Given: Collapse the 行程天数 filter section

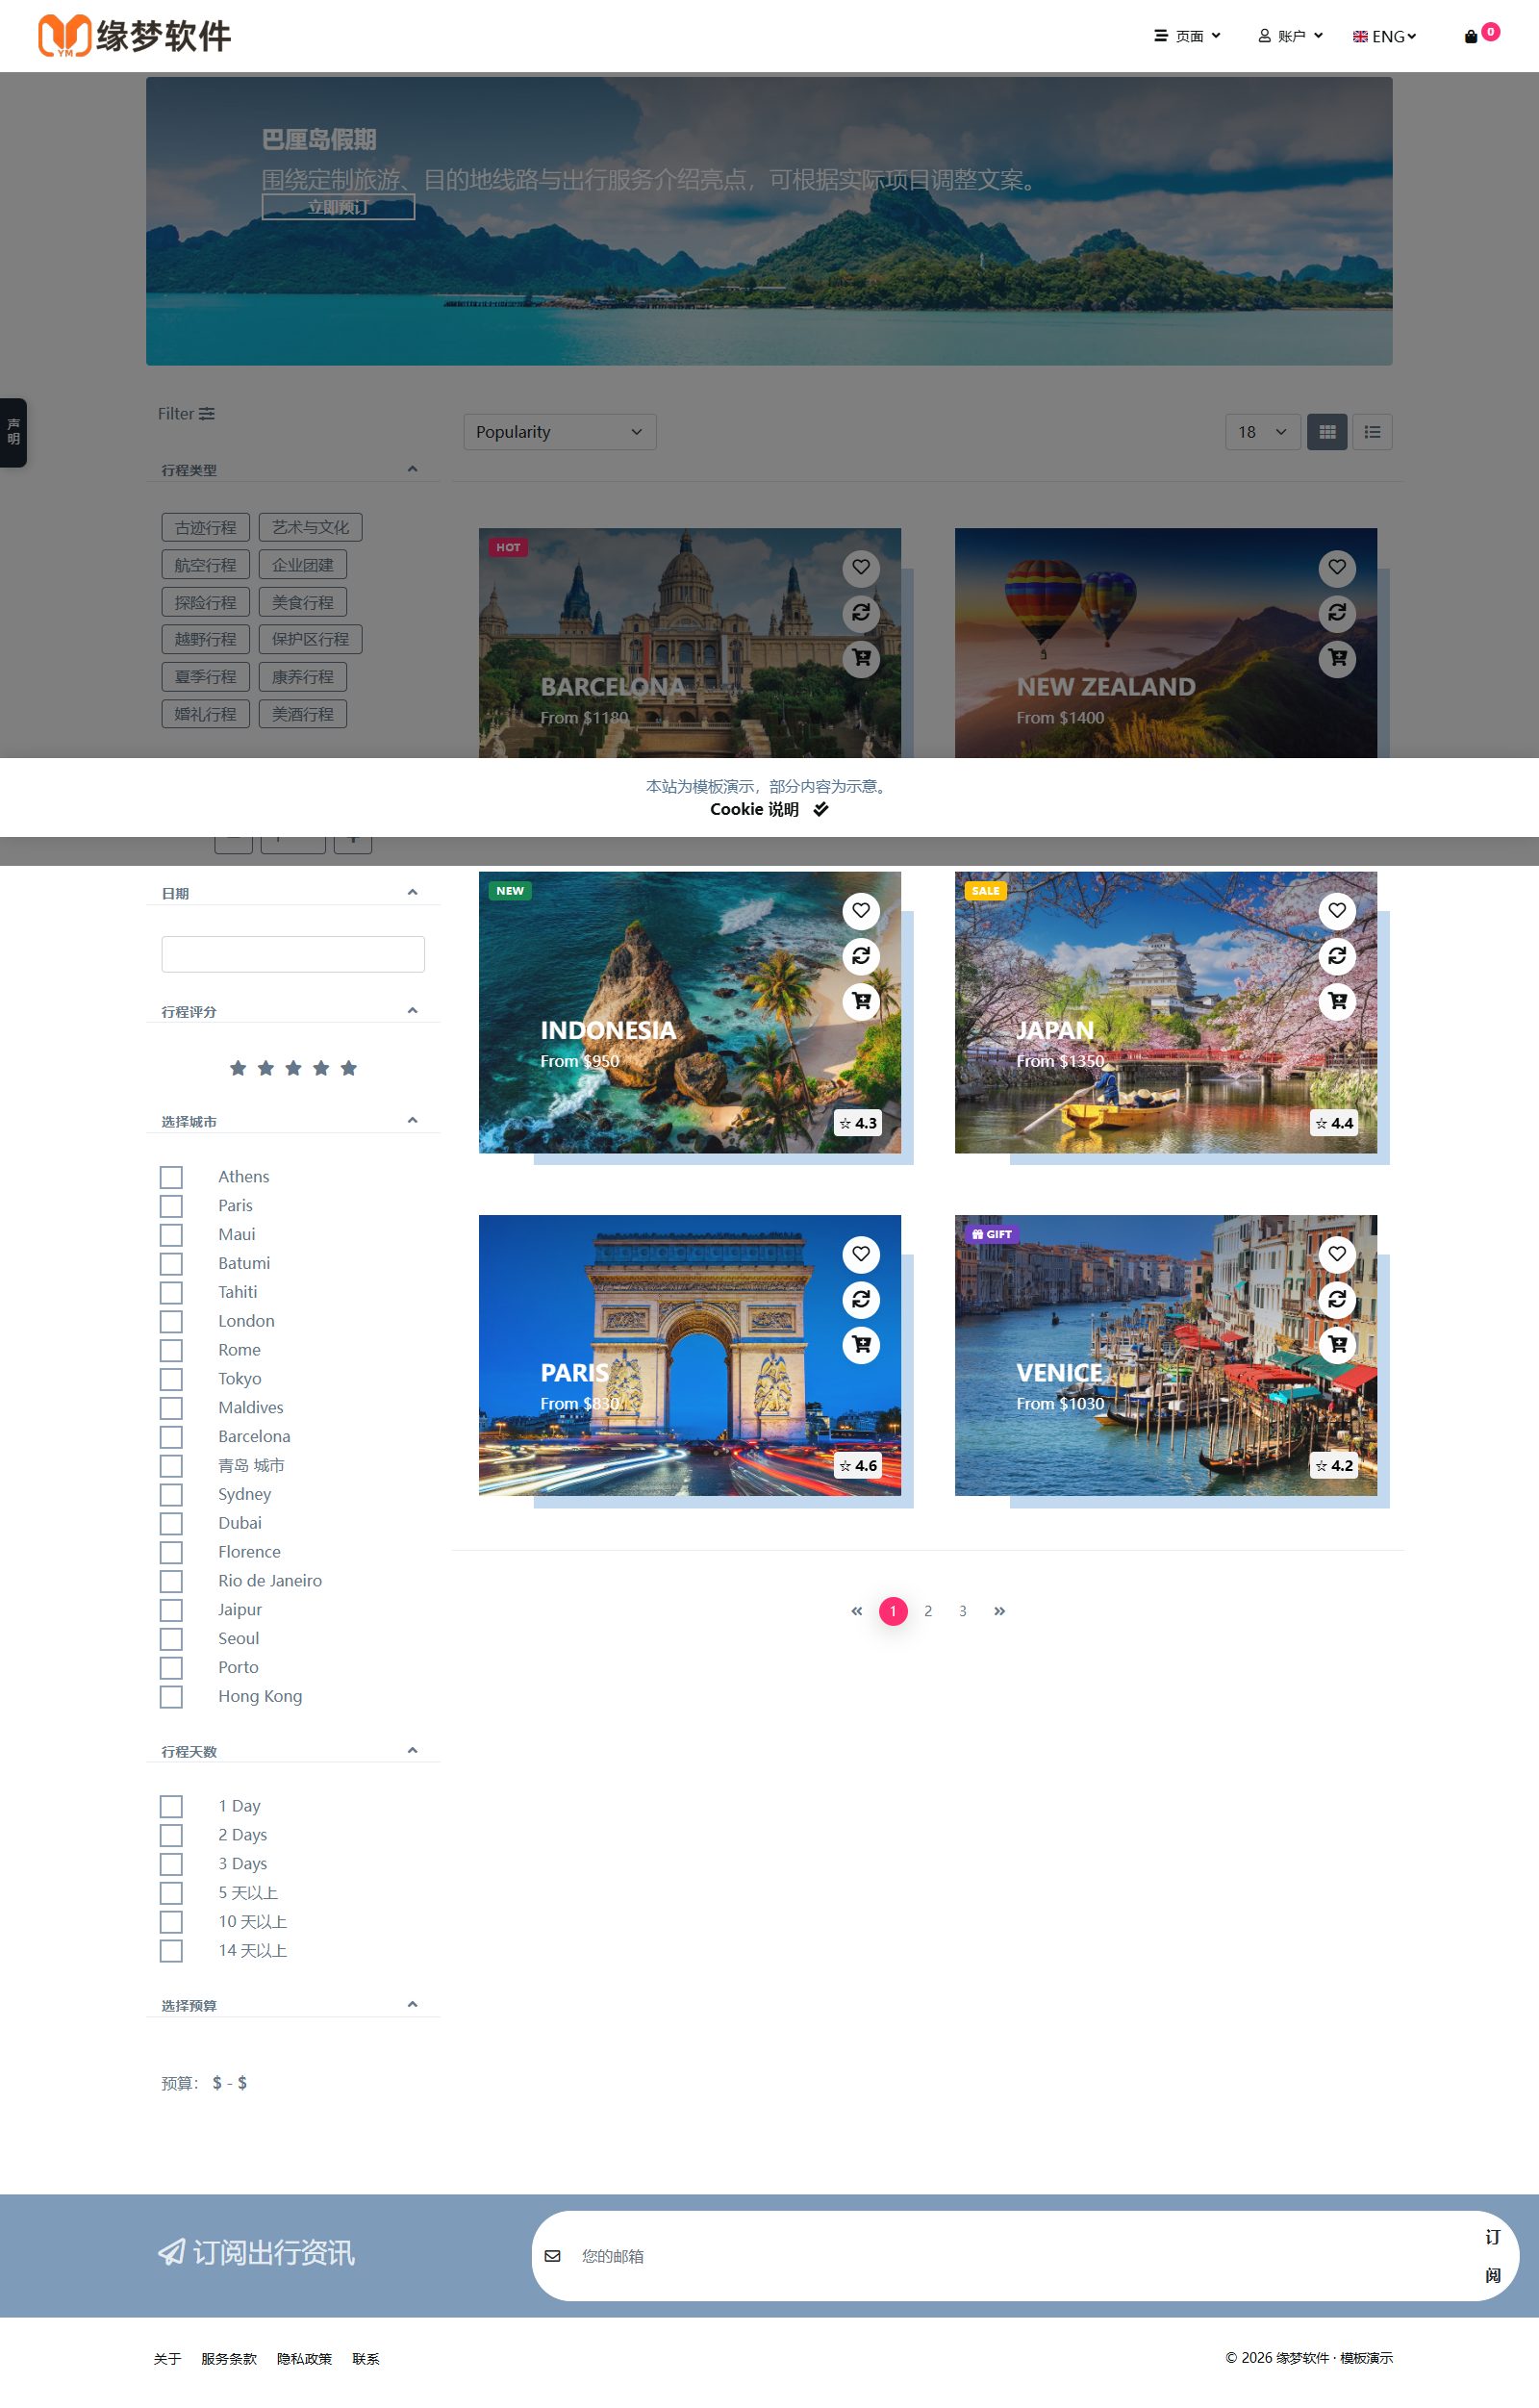Looking at the screenshot, I should coord(412,1750).
